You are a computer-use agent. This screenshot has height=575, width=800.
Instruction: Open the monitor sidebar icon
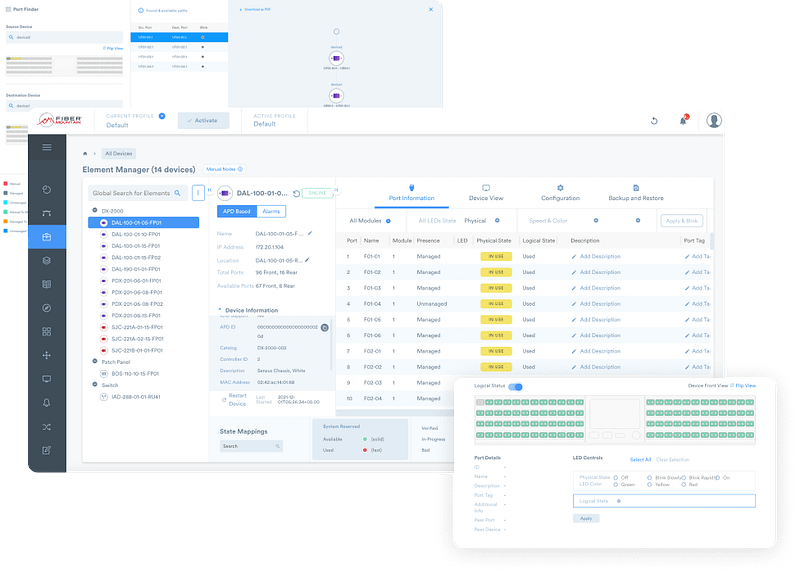(46, 379)
